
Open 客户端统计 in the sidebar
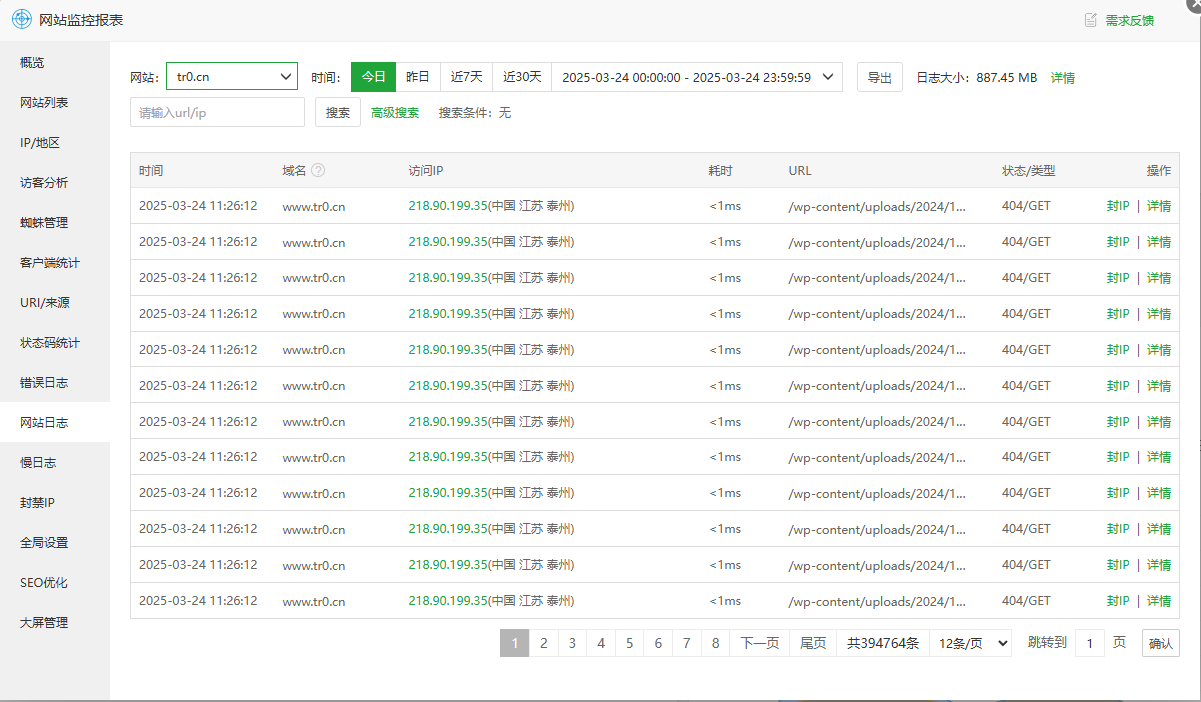(55, 263)
